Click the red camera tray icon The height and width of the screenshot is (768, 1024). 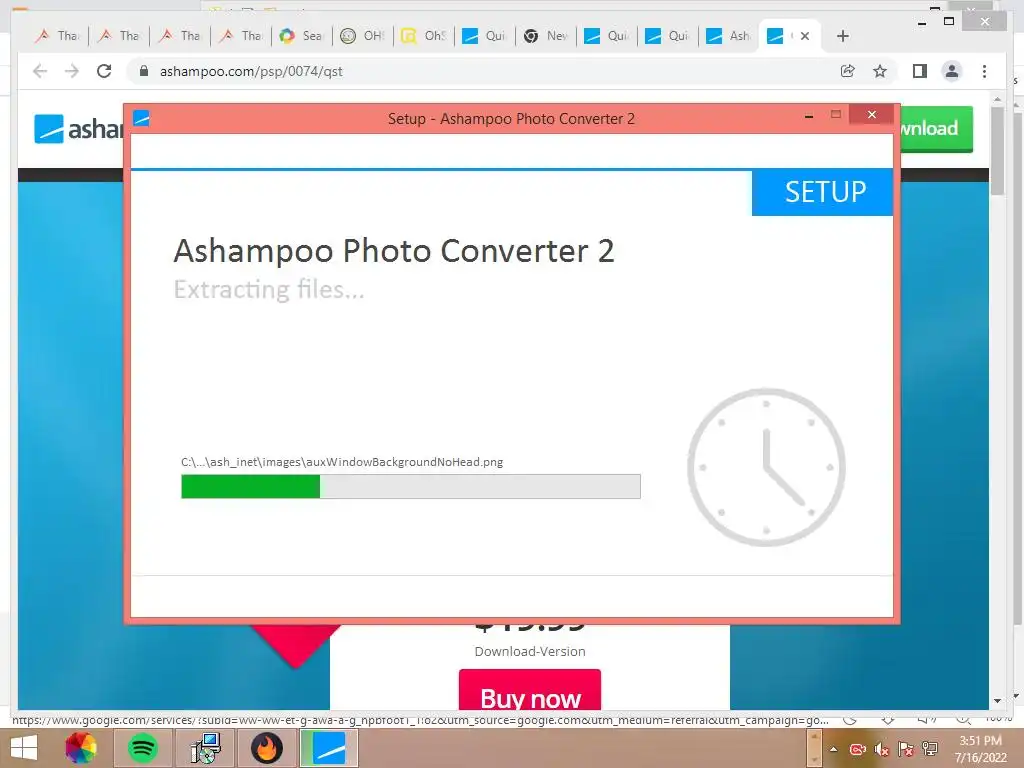pos(857,750)
